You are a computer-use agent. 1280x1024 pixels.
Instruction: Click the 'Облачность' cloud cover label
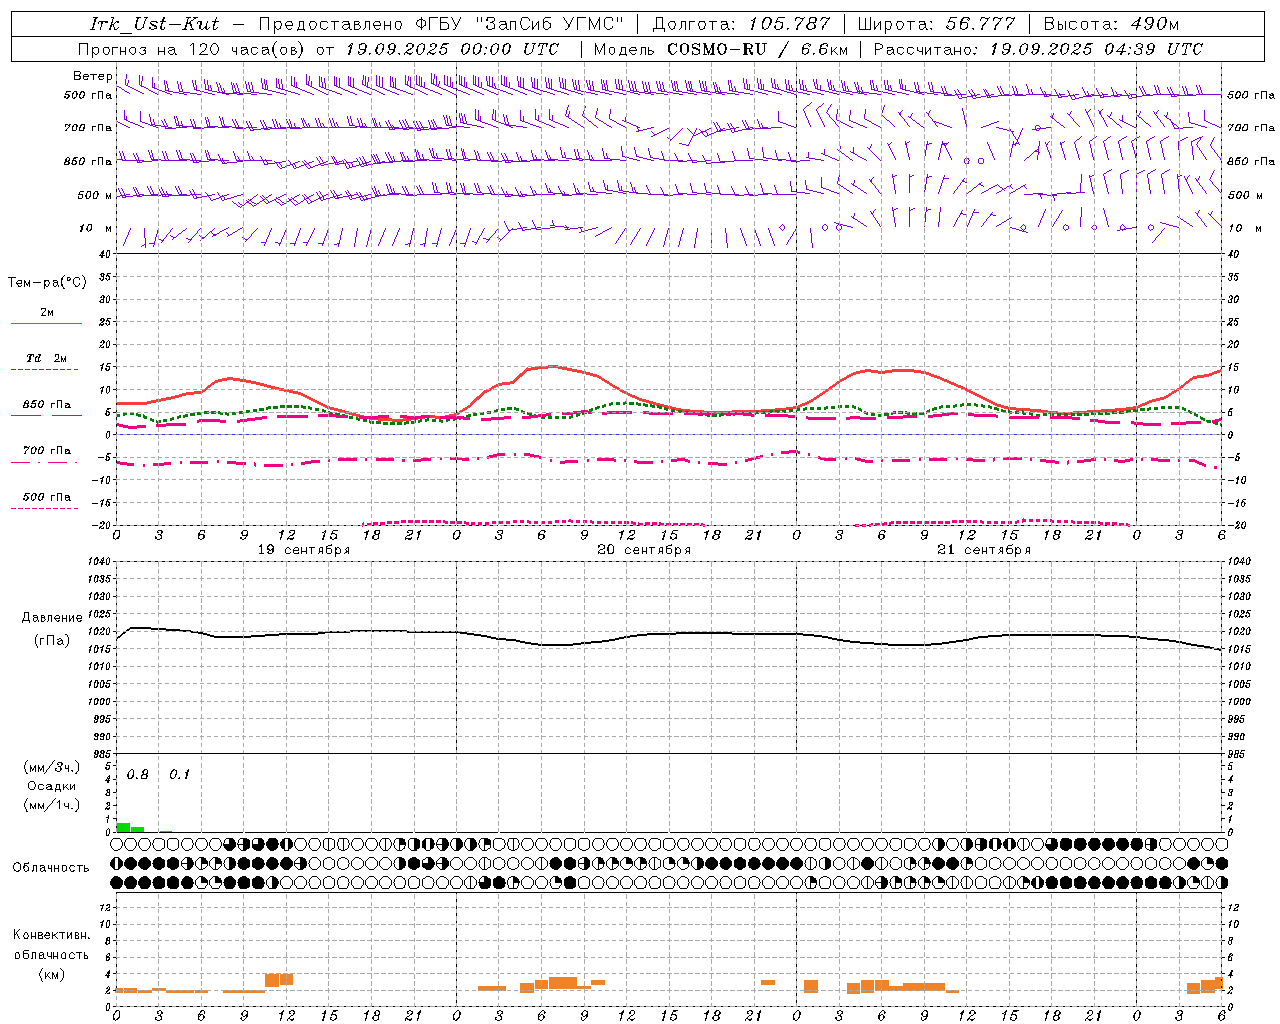(x=51, y=868)
